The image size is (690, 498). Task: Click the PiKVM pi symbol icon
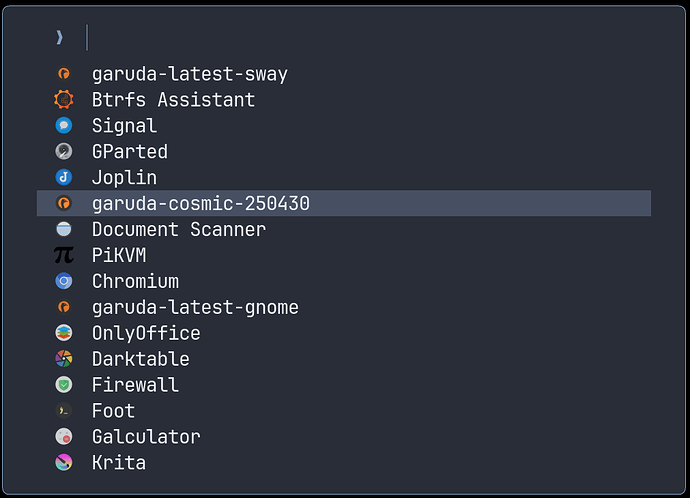point(64,255)
